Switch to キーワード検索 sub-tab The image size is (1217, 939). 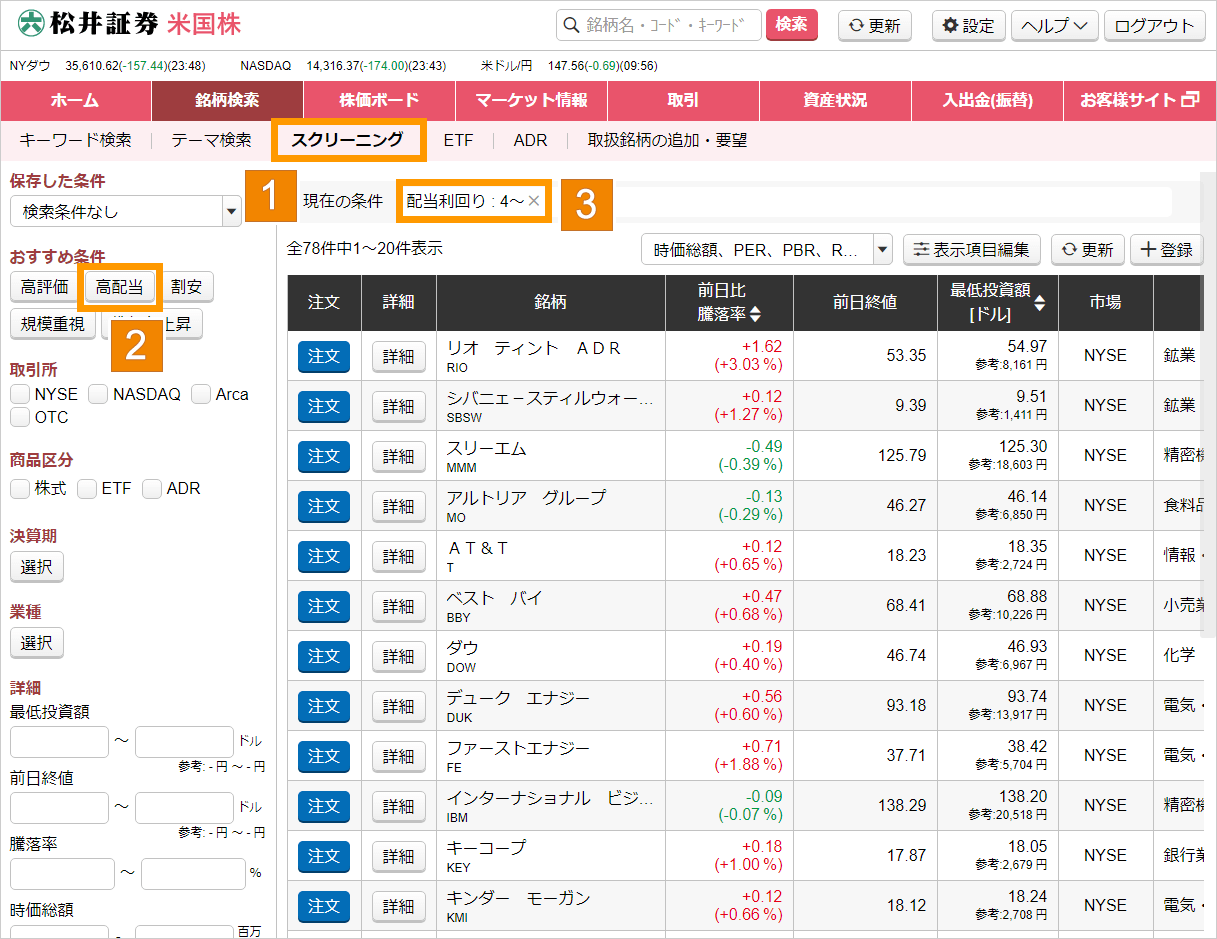tap(75, 140)
